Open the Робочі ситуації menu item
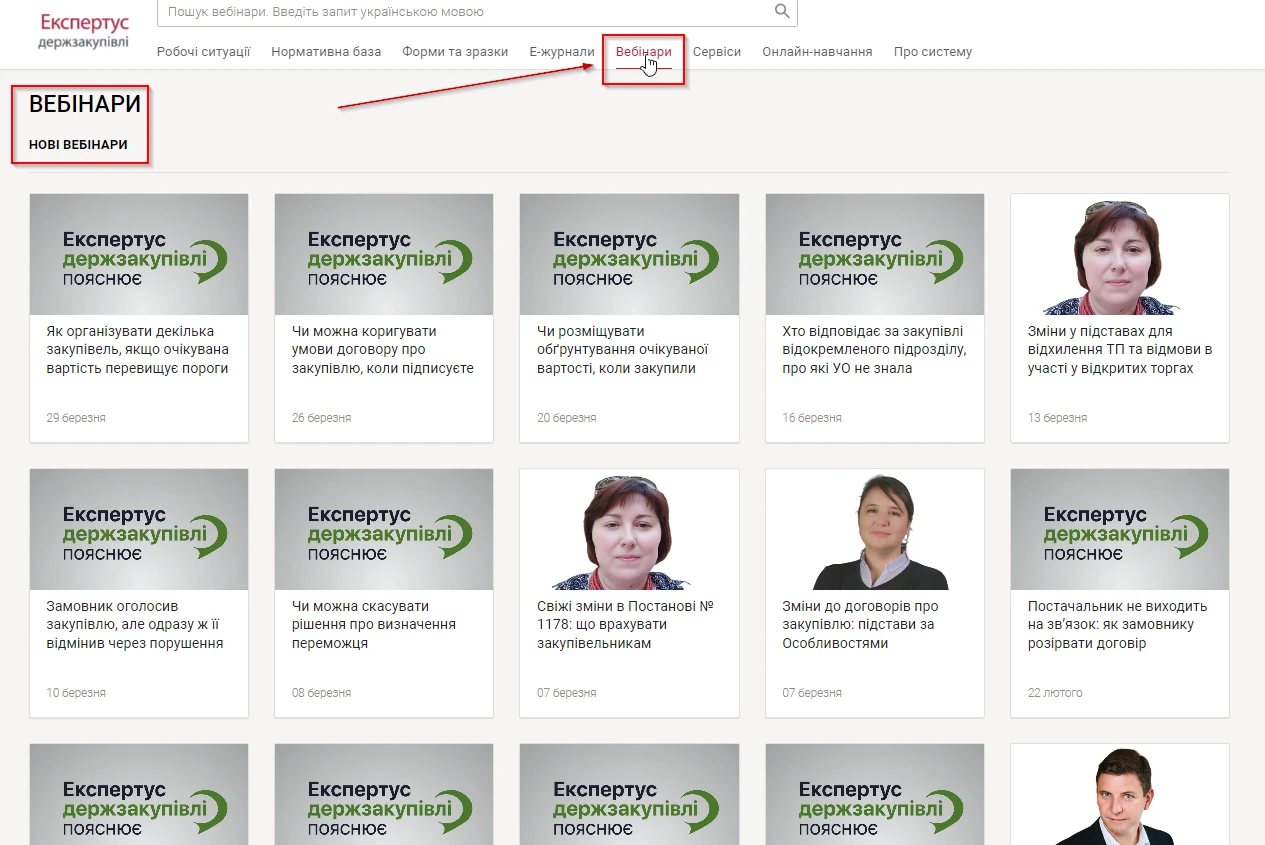Viewport: 1265px width, 845px height. click(x=203, y=52)
